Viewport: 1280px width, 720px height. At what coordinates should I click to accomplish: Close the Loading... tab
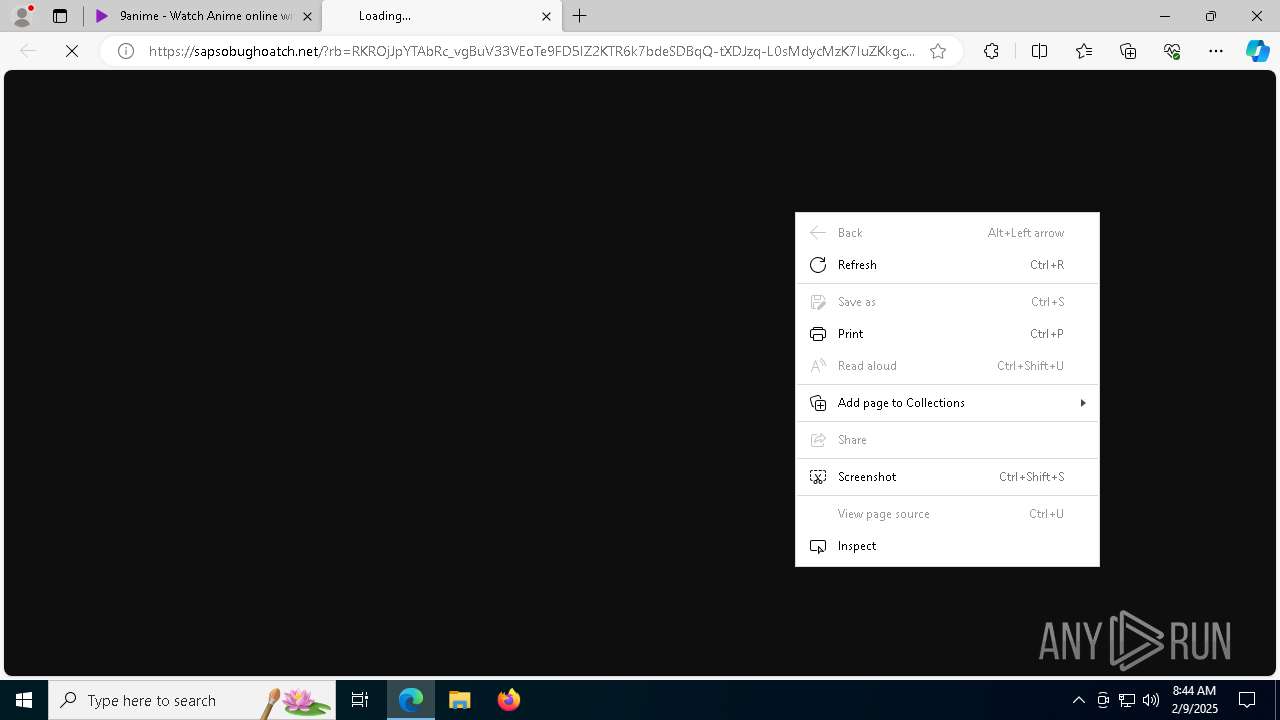click(546, 16)
